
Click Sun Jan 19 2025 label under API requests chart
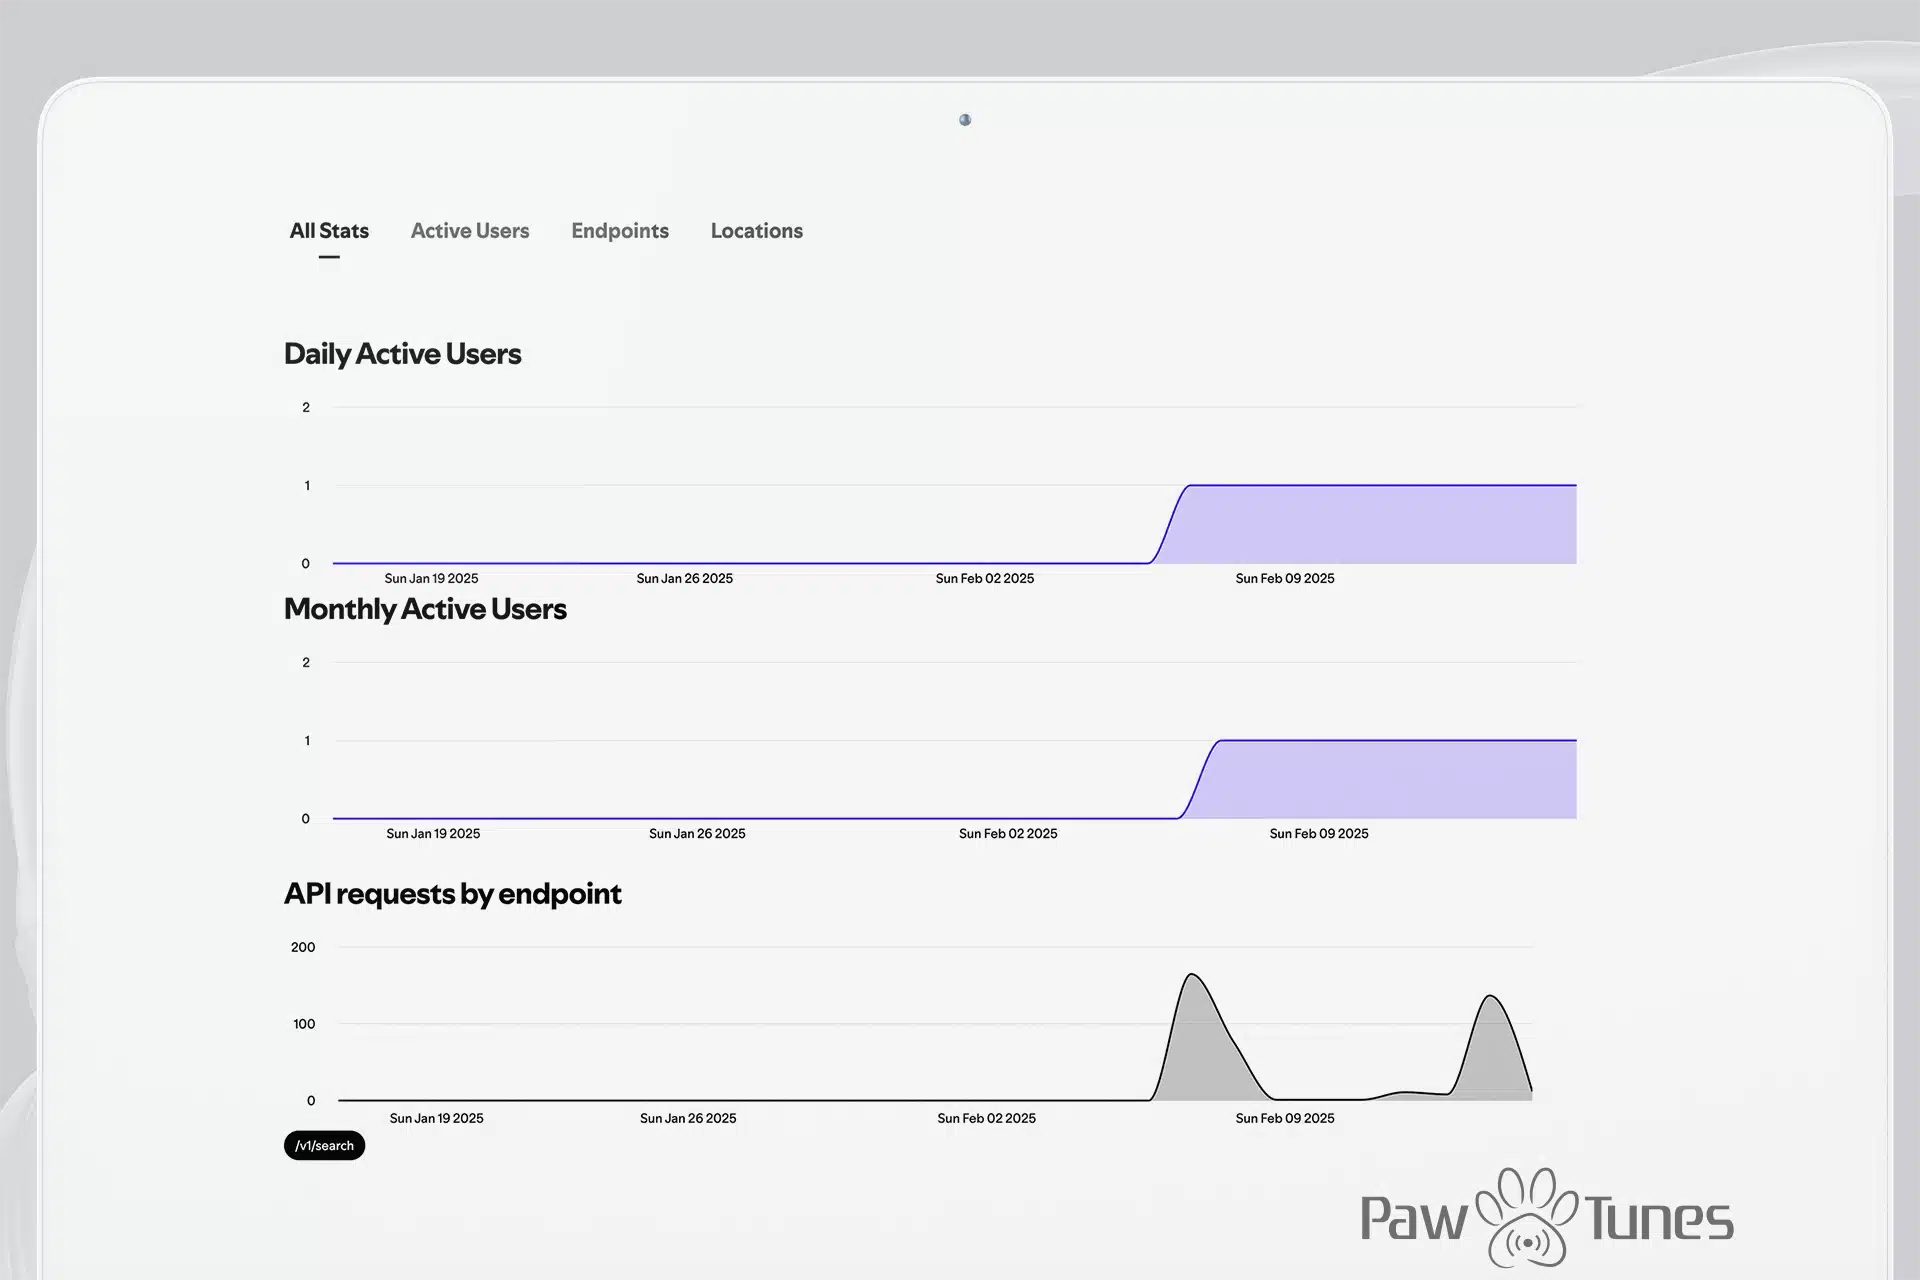click(x=436, y=1118)
